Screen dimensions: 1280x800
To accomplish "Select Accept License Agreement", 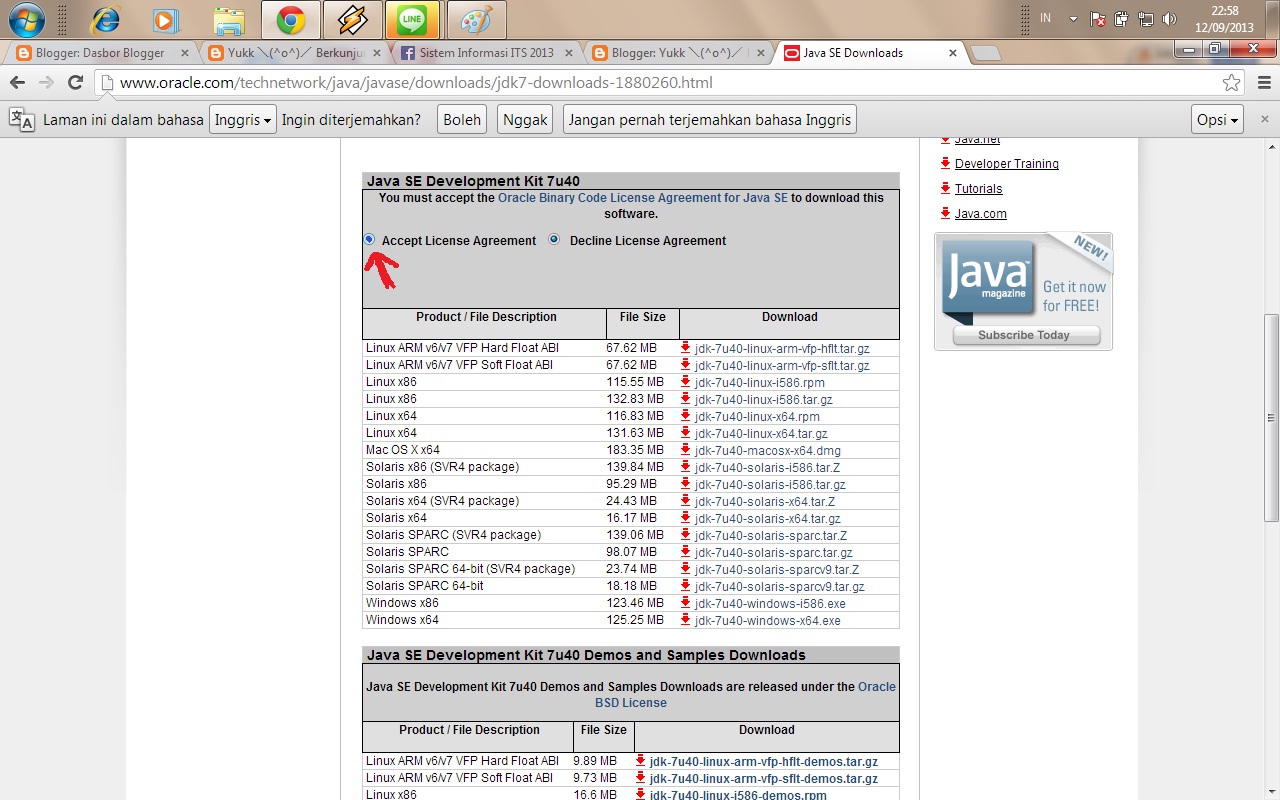I will 369,240.
